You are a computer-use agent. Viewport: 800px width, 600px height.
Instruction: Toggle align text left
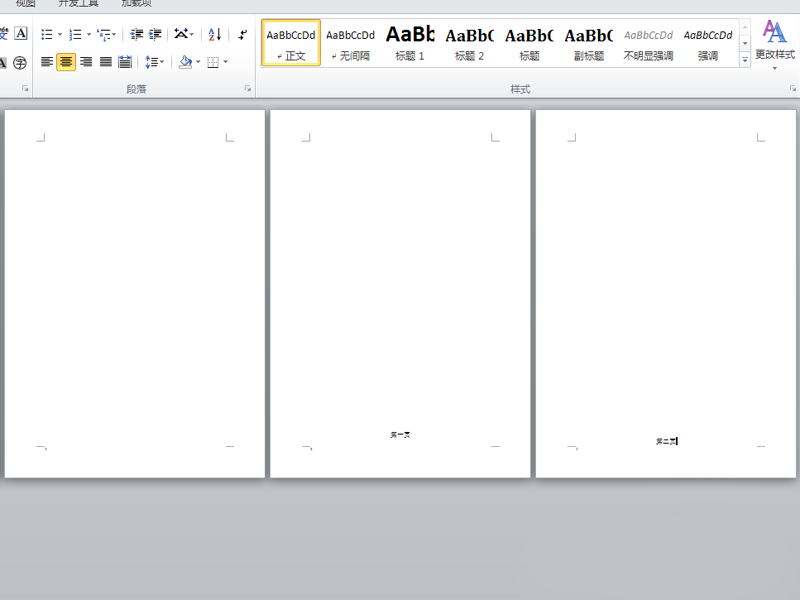pos(46,62)
